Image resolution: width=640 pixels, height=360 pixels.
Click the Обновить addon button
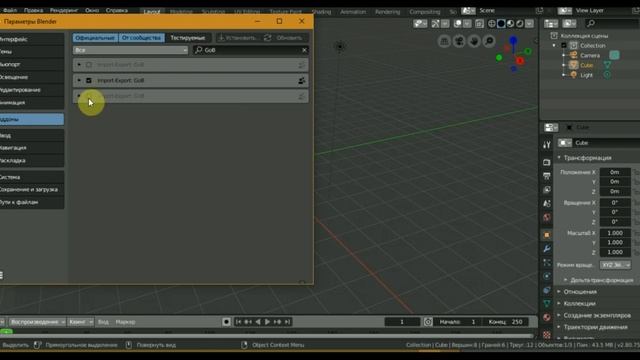tap(285, 38)
